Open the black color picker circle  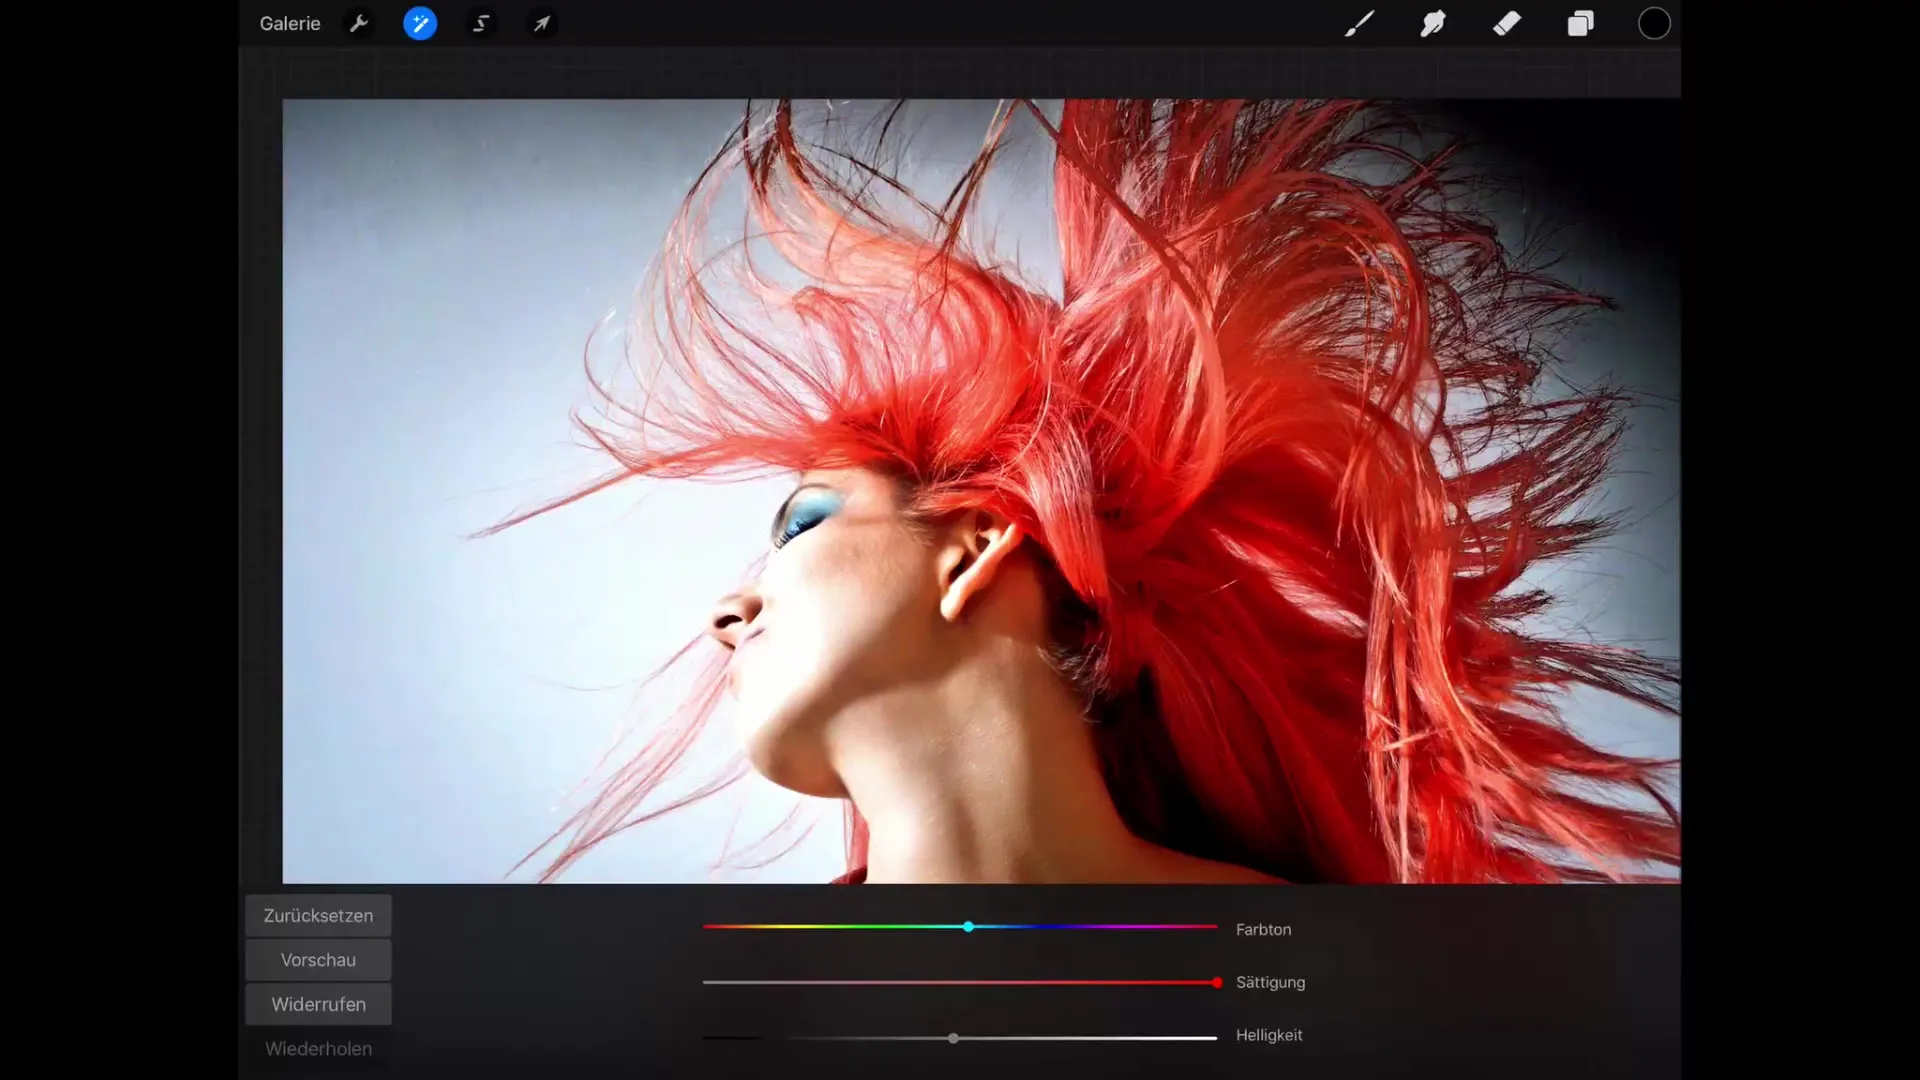coord(1654,23)
